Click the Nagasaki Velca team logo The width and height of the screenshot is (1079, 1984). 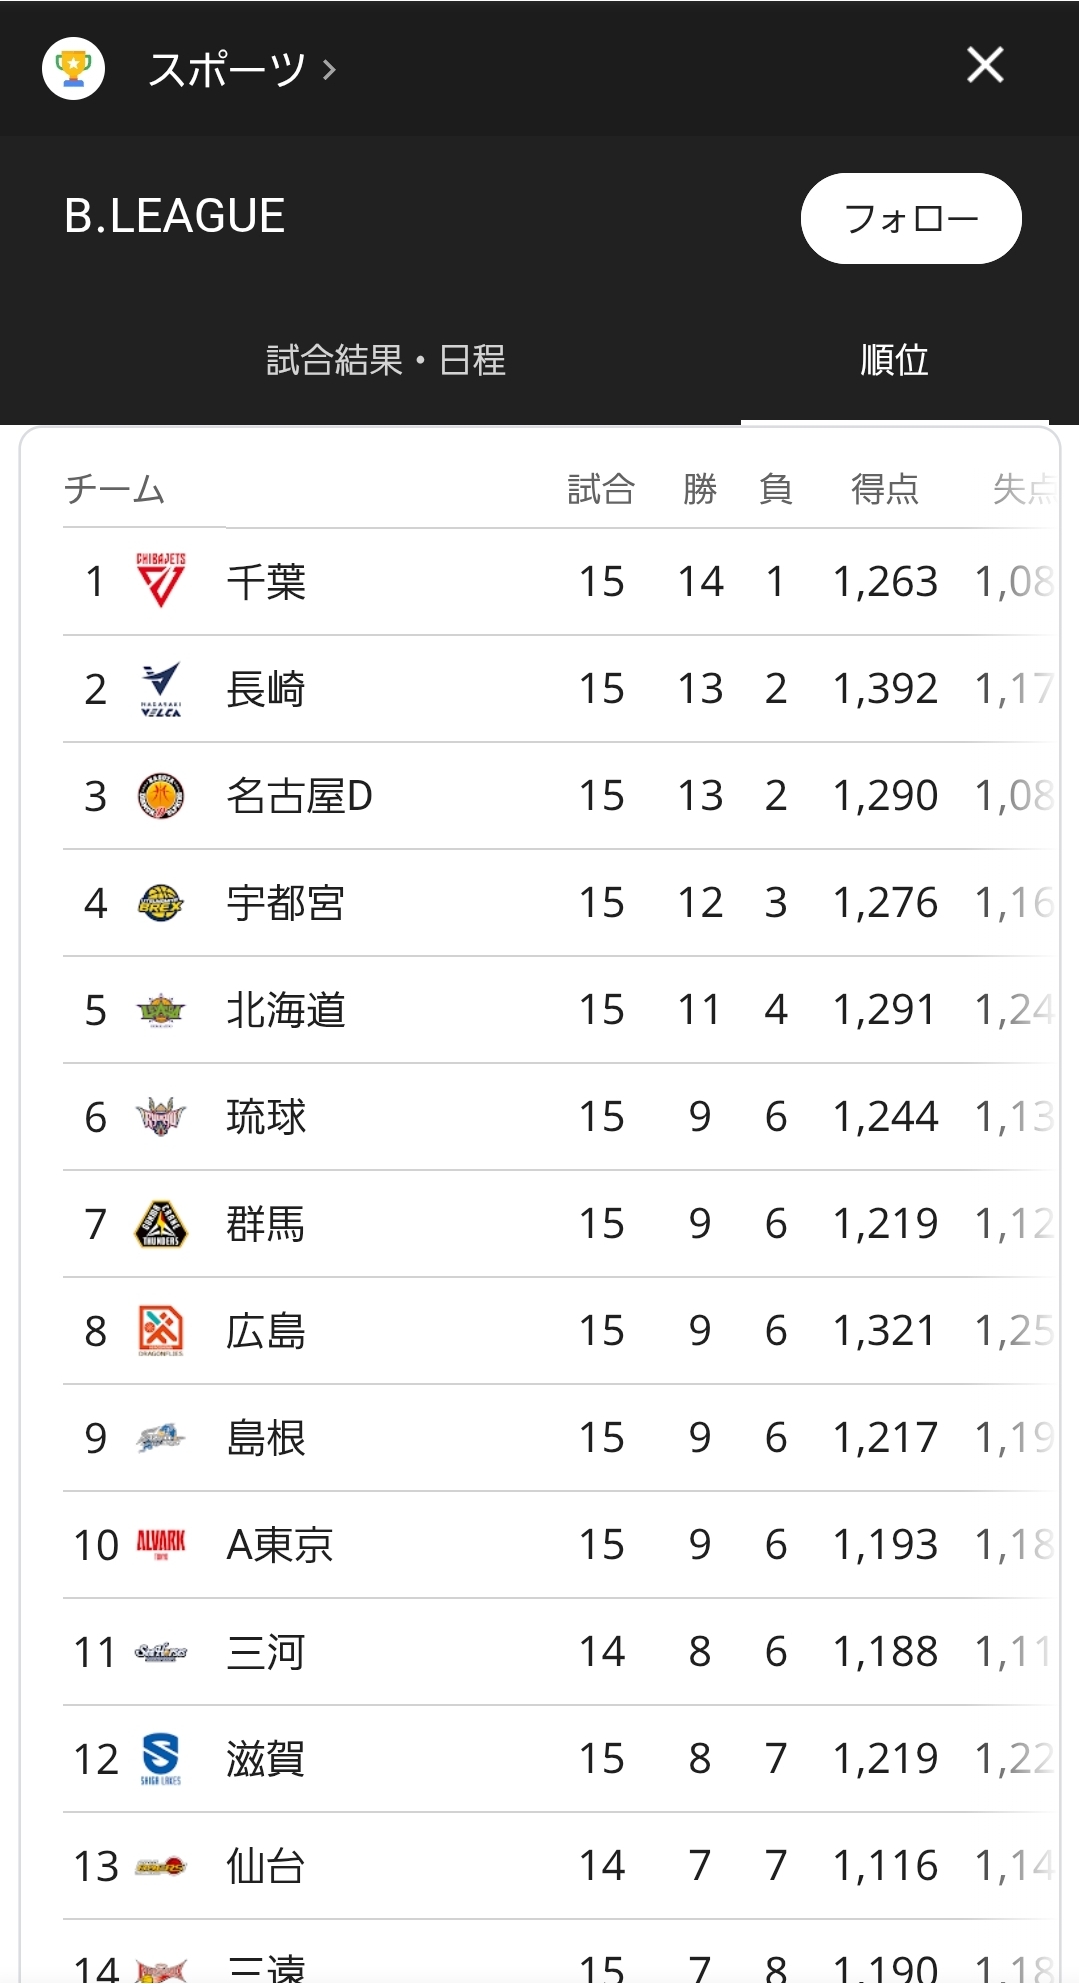(x=160, y=689)
